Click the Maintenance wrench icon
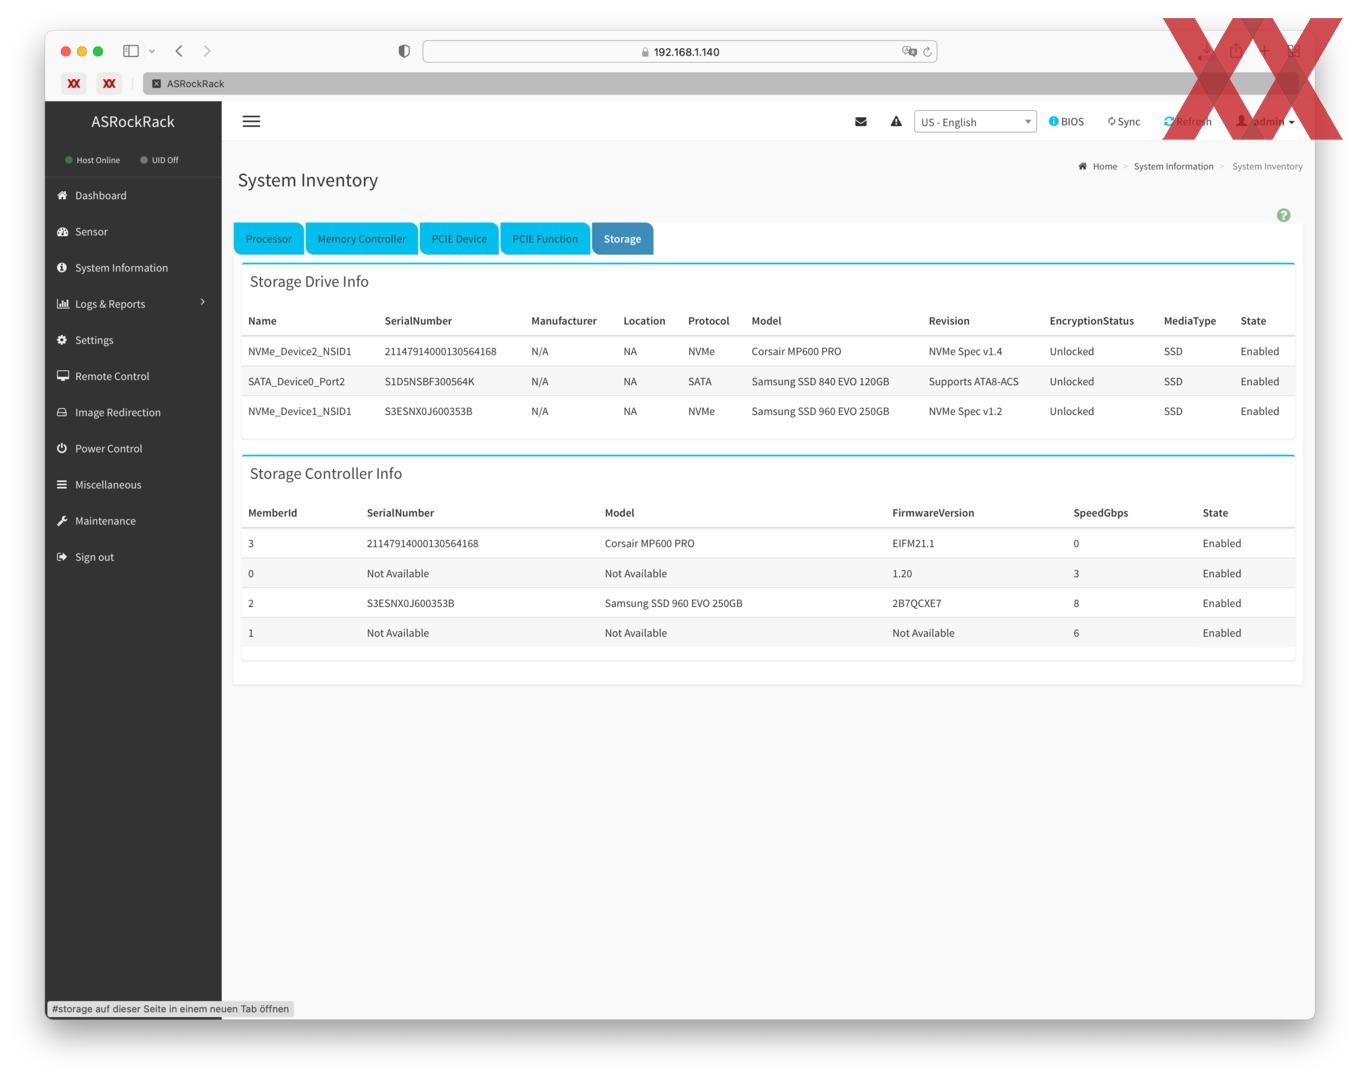Image resolution: width=1360 pixels, height=1079 pixels. 62,521
